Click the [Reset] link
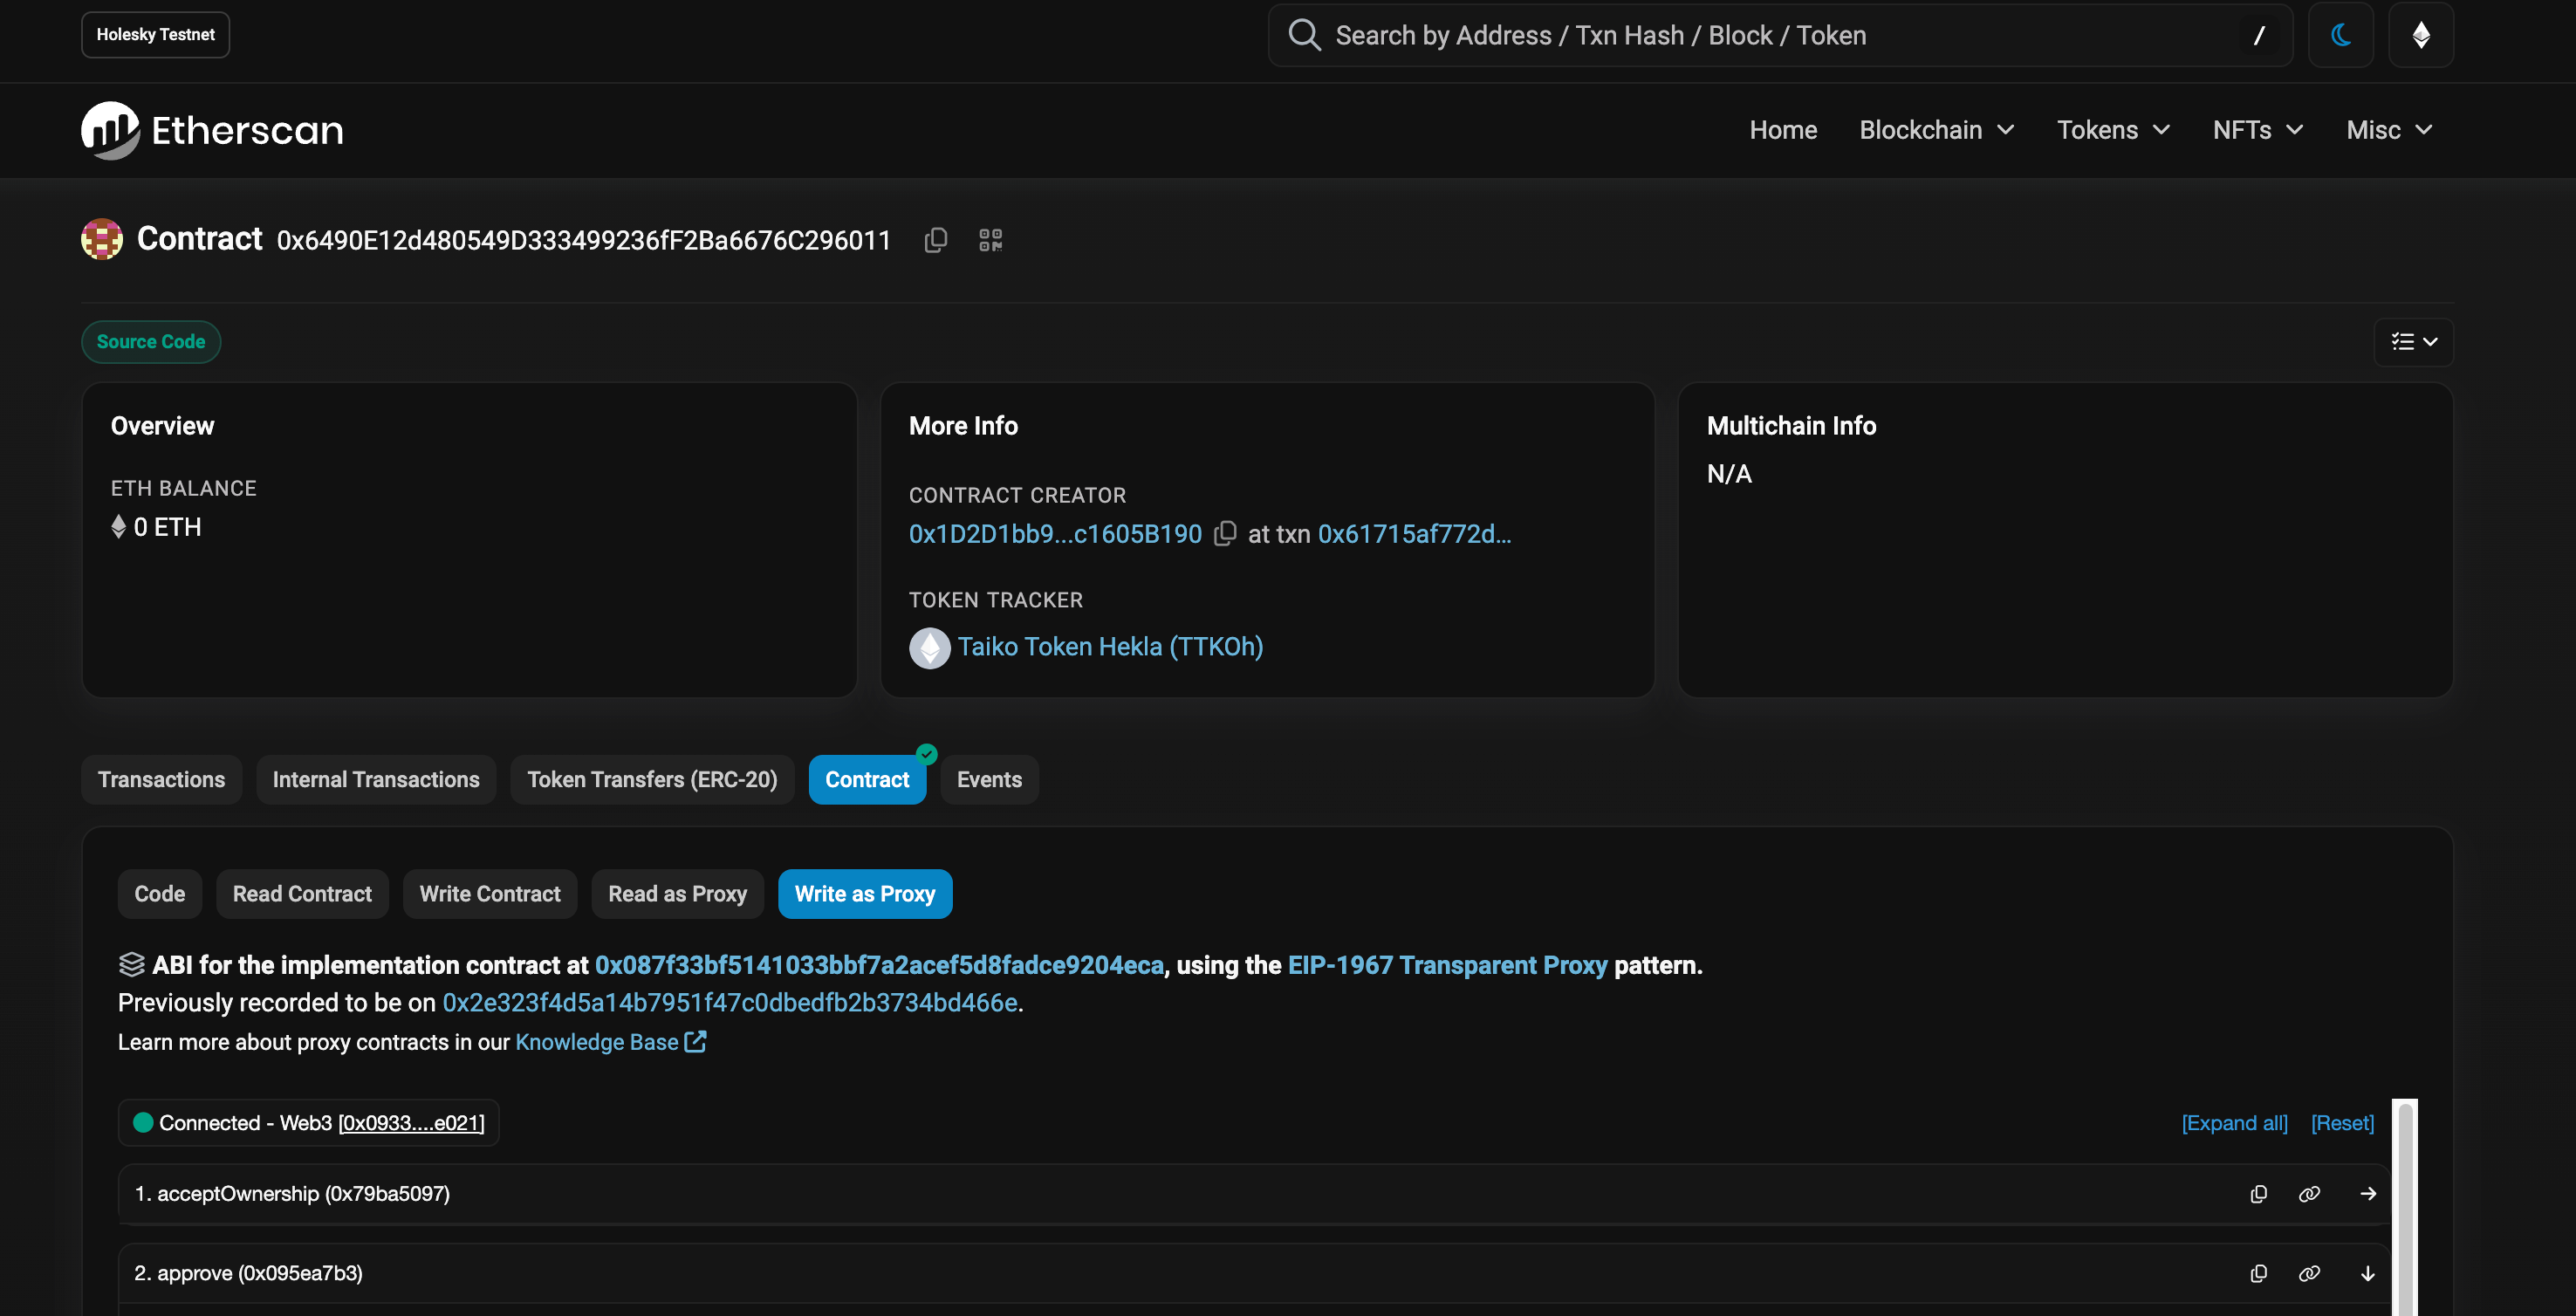Viewport: 2576px width, 1316px height. [x=2342, y=1123]
